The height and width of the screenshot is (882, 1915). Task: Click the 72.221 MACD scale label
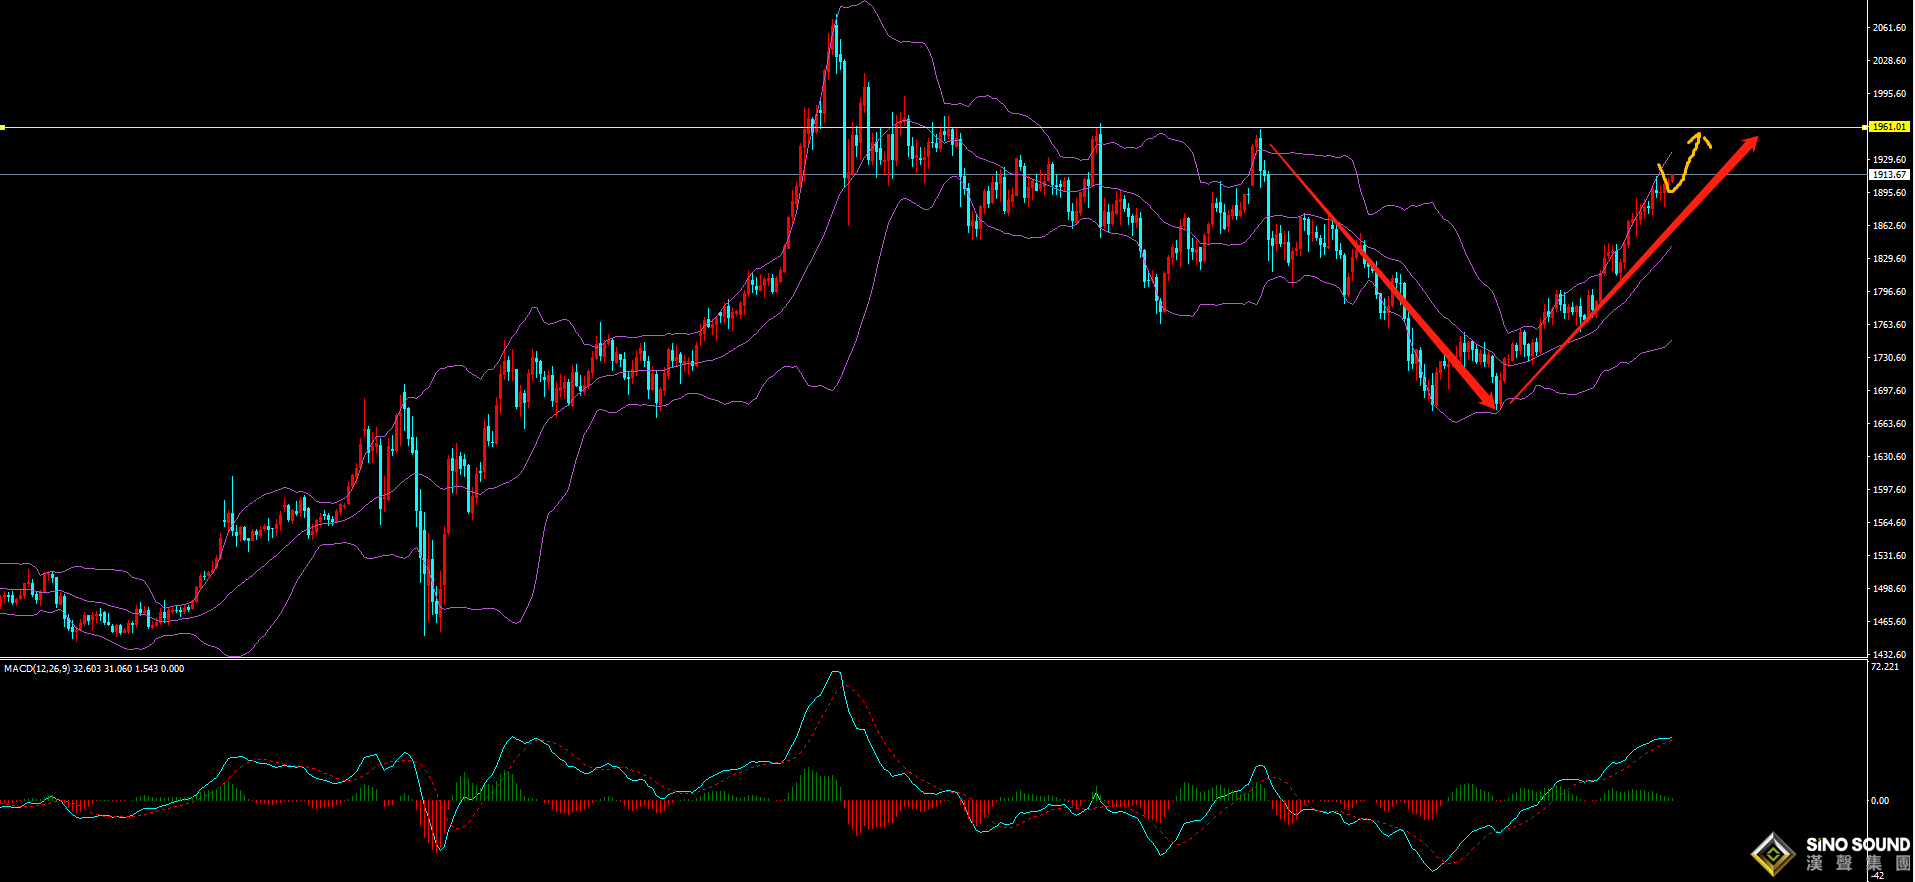(1884, 666)
